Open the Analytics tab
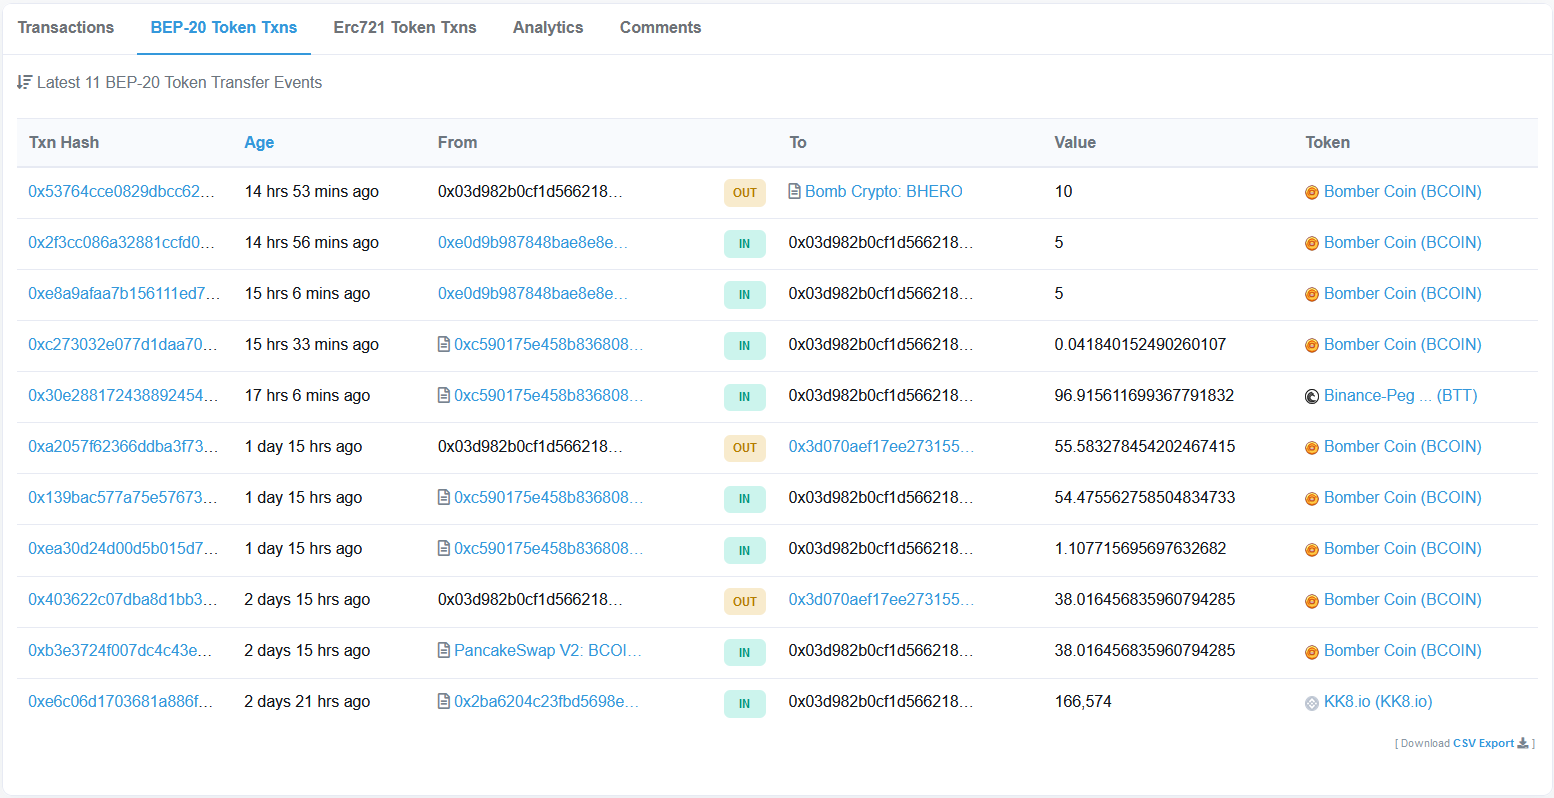This screenshot has width=1554, height=798. (548, 27)
